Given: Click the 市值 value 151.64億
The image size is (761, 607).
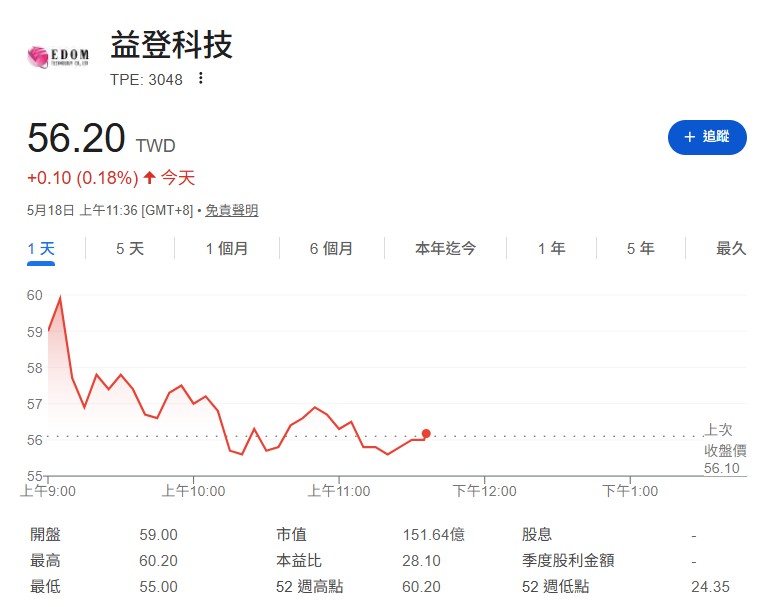Looking at the screenshot, I should (433, 535).
